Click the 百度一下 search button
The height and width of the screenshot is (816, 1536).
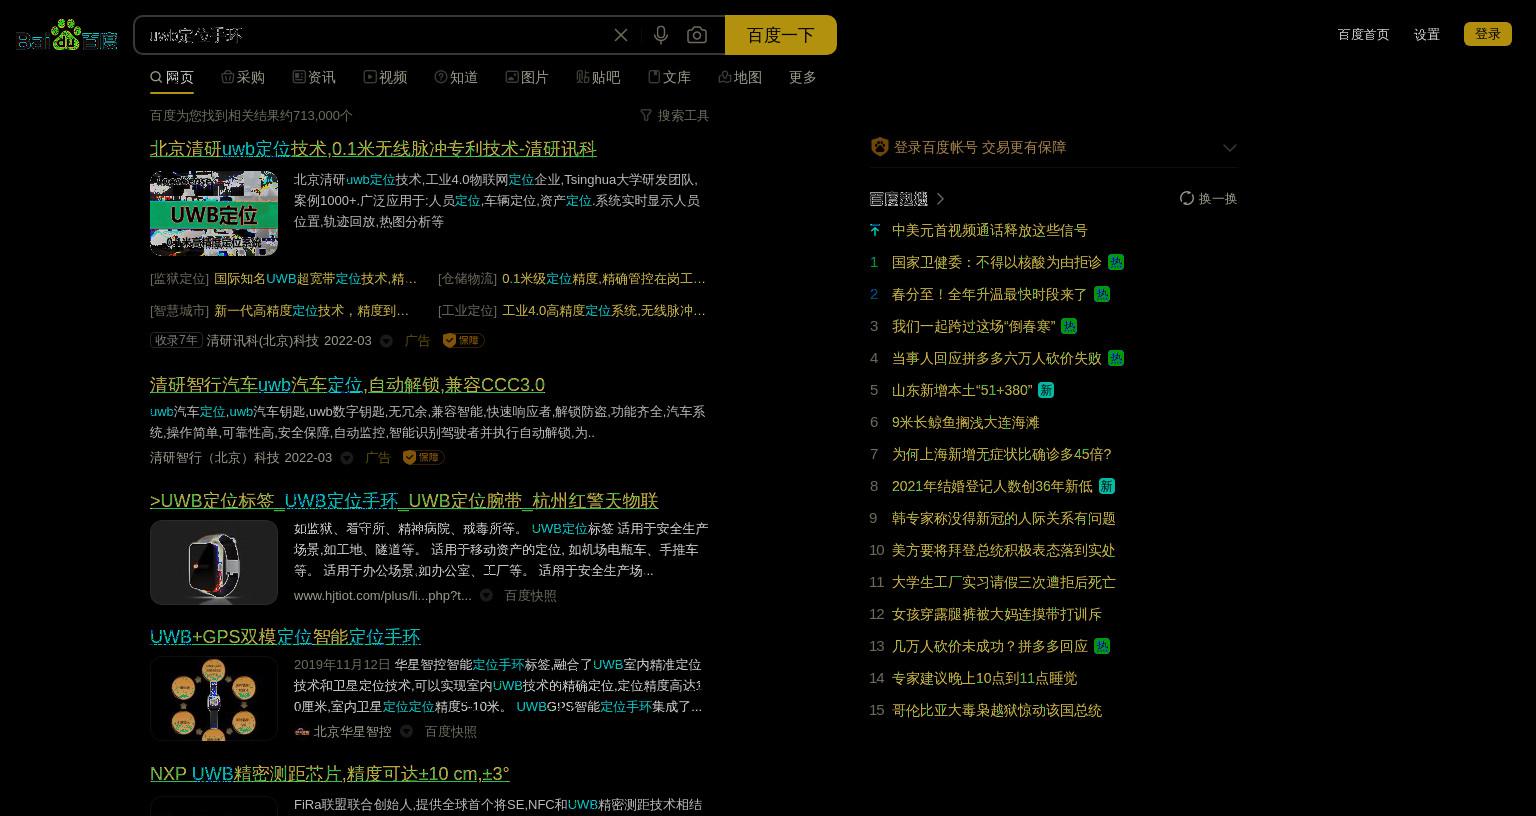(781, 35)
